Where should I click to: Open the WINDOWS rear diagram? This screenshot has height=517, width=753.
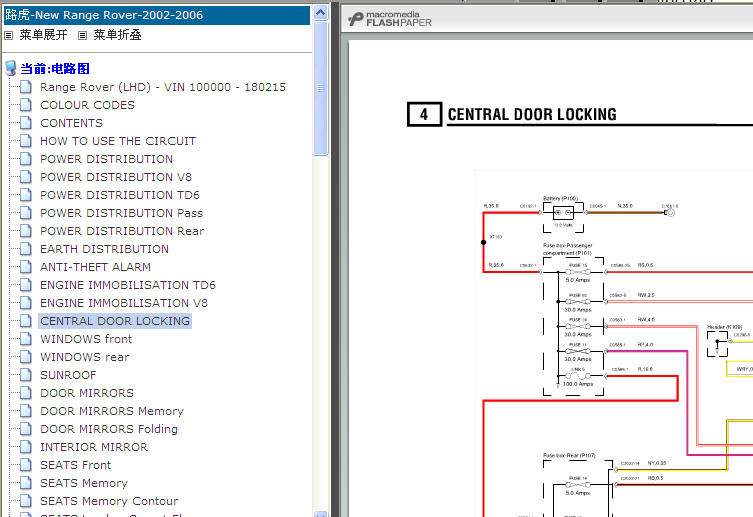coord(85,357)
